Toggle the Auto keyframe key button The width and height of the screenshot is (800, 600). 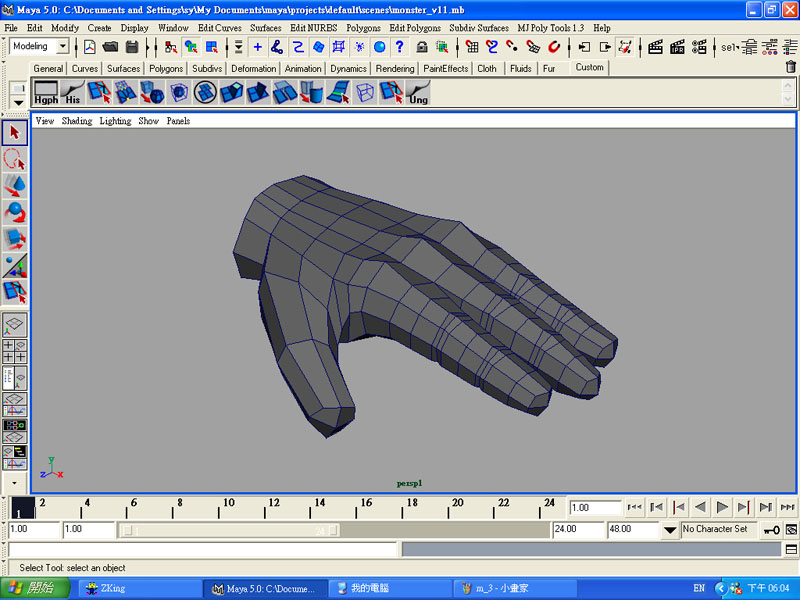771,530
